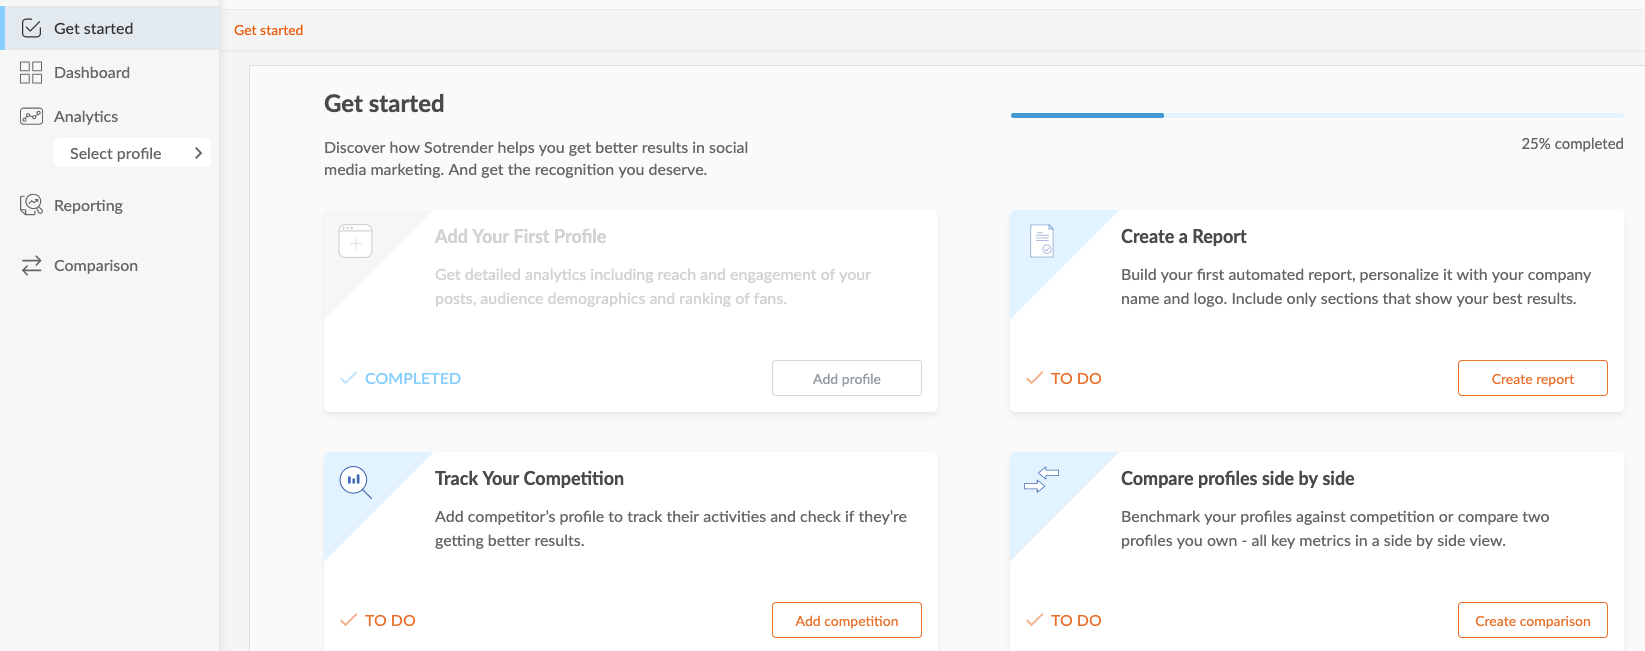Click the Reporting icon in sidebar
1645x651 pixels.
point(31,205)
